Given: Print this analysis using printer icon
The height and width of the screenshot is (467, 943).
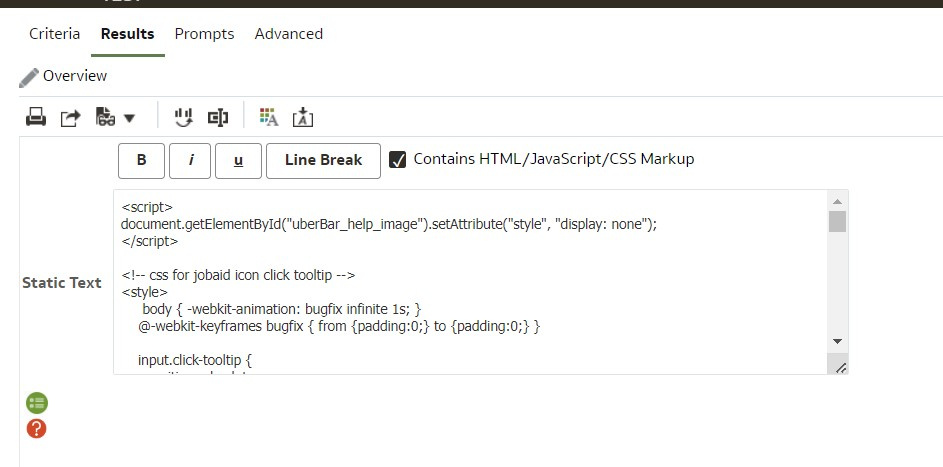Looking at the screenshot, I should [36, 117].
